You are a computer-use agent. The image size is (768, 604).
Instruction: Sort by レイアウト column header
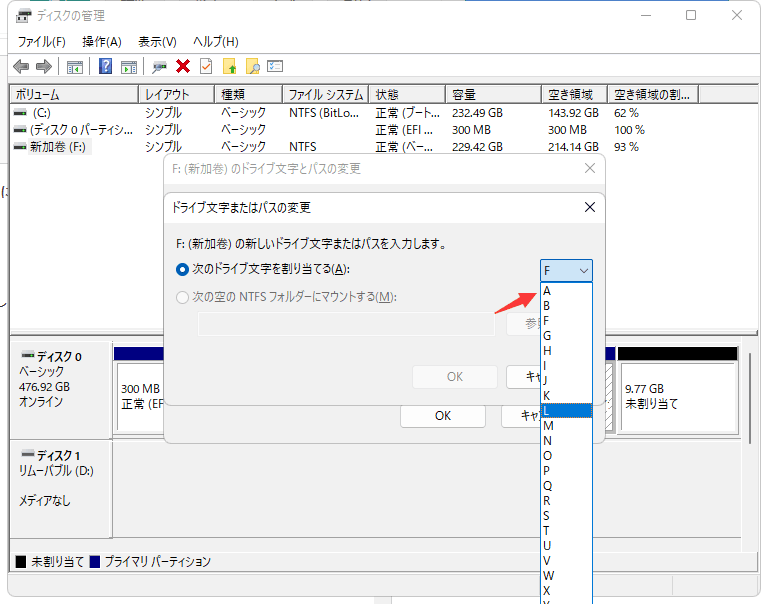click(x=177, y=95)
